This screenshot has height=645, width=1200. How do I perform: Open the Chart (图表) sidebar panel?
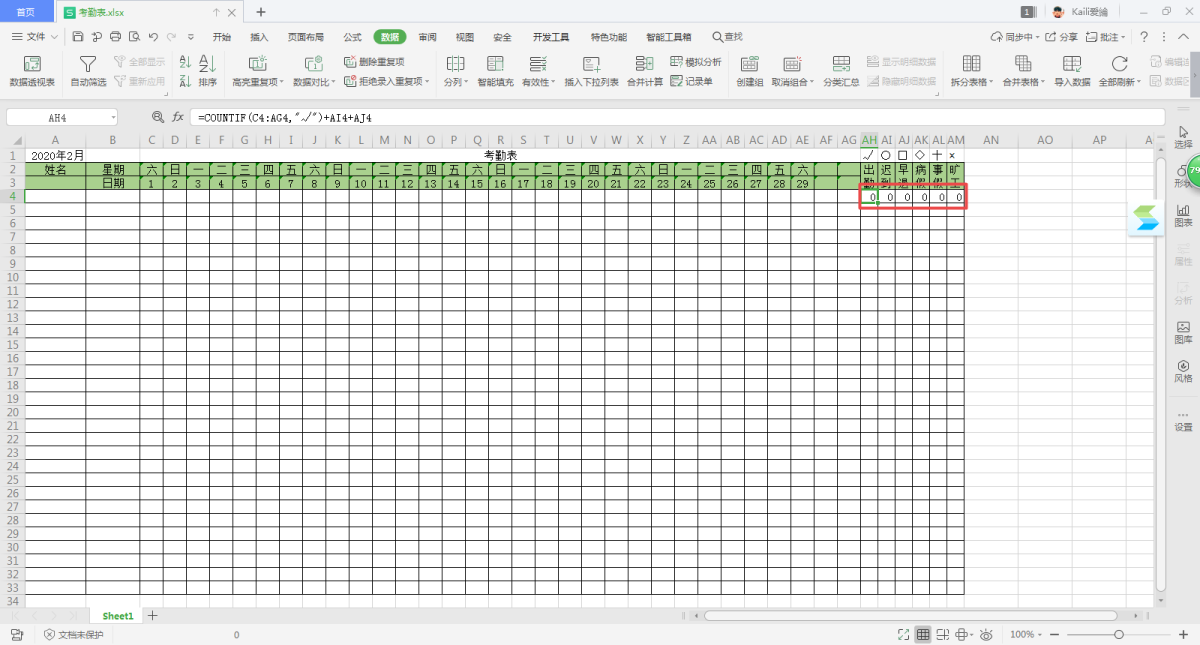click(x=1183, y=215)
